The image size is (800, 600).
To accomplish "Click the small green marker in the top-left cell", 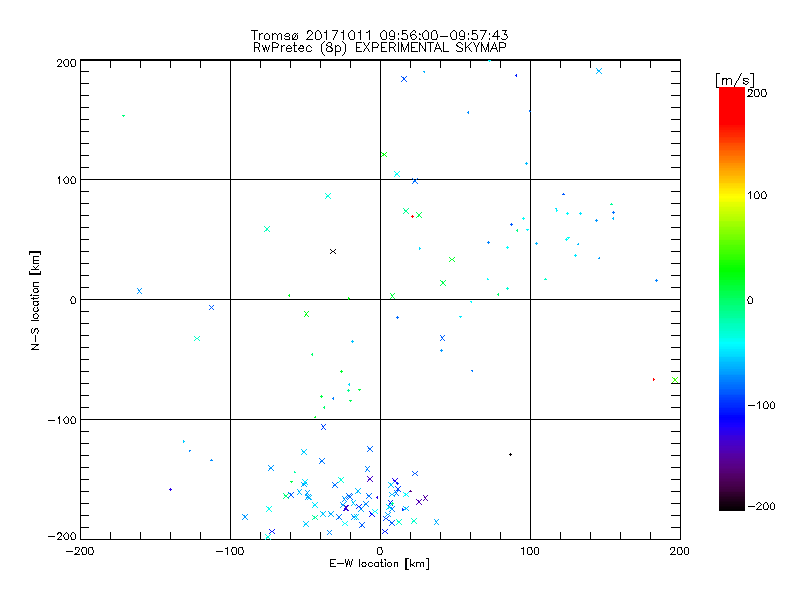I will tap(123, 116).
